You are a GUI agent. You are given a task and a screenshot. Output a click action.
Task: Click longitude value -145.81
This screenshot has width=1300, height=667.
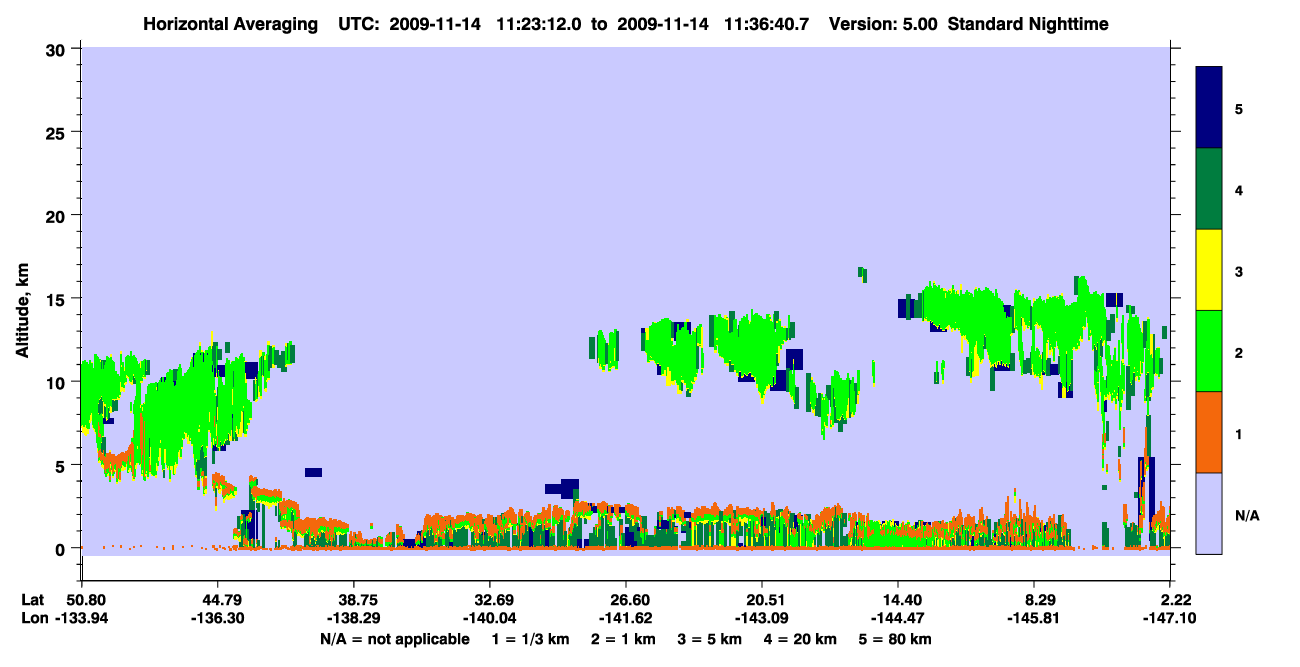point(1034,619)
